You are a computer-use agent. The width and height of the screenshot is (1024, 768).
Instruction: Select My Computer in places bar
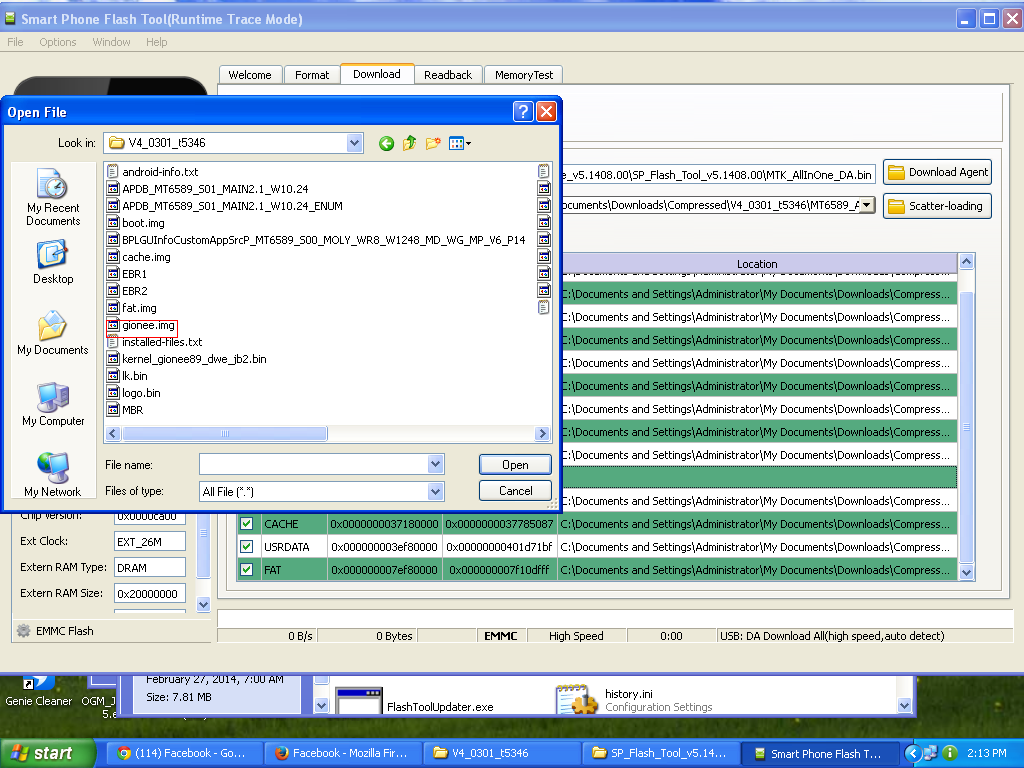pyautogui.click(x=53, y=405)
